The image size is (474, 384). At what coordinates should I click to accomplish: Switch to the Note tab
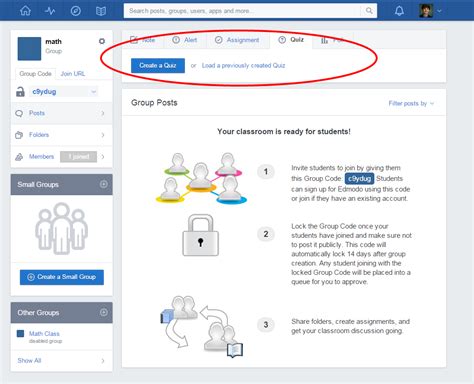[x=143, y=40]
